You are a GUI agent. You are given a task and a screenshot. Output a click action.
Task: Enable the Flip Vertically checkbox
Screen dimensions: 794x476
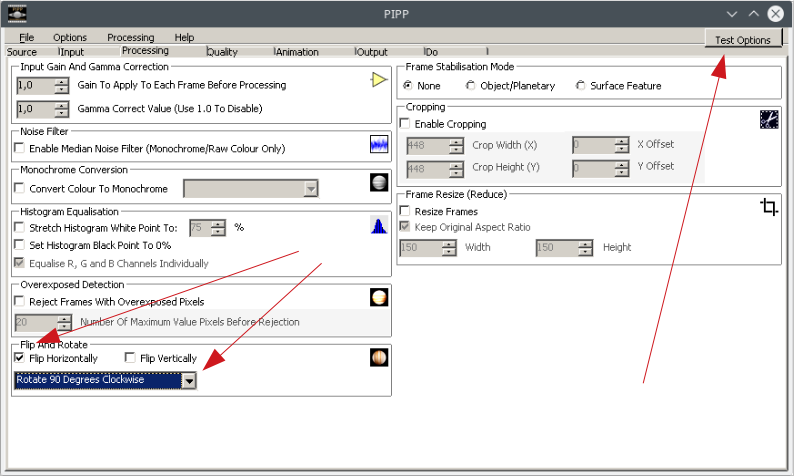(x=131, y=358)
